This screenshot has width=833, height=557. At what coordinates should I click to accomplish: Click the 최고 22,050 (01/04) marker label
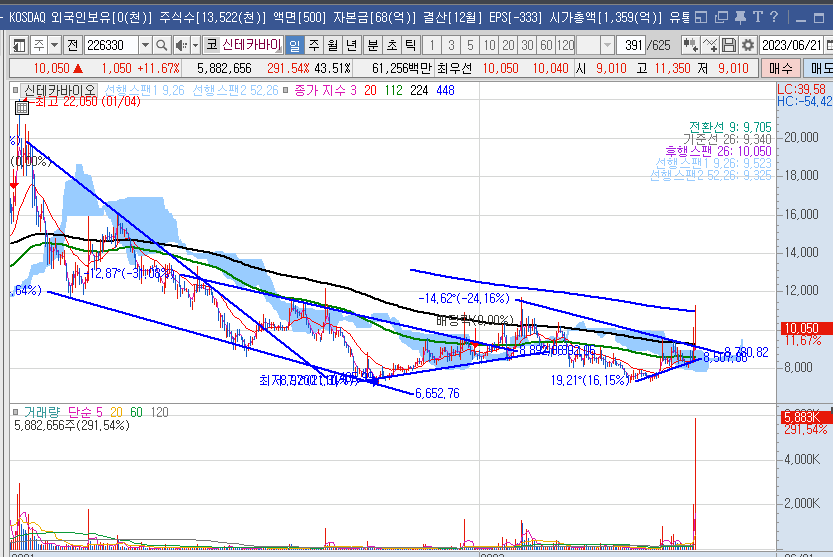[88, 101]
